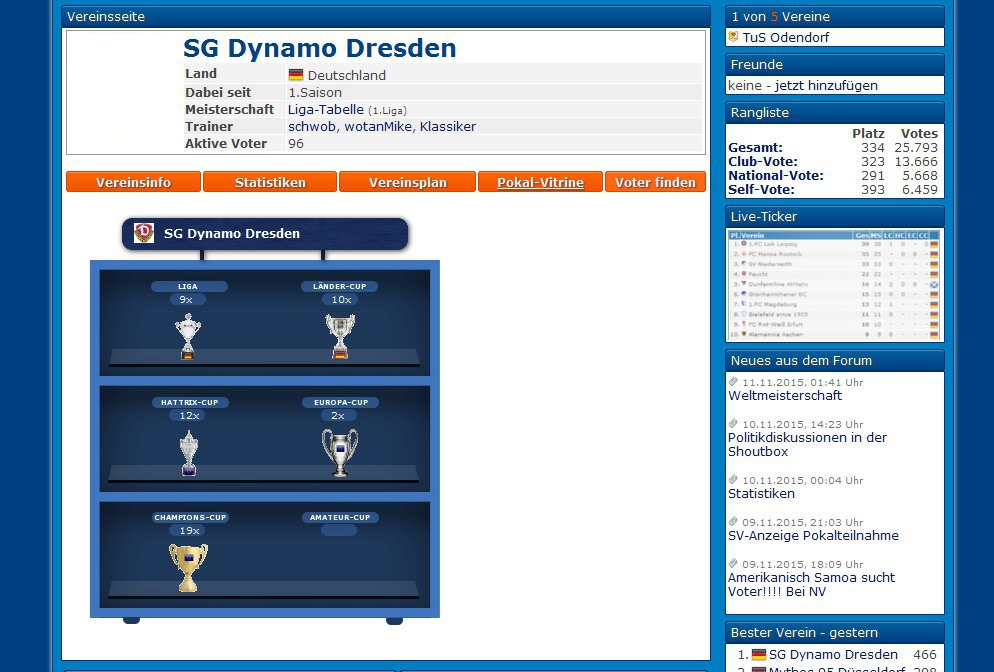Click the tag icon beside Weltmeisterschaft post
This screenshot has width=994, height=672.
point(733,382)
